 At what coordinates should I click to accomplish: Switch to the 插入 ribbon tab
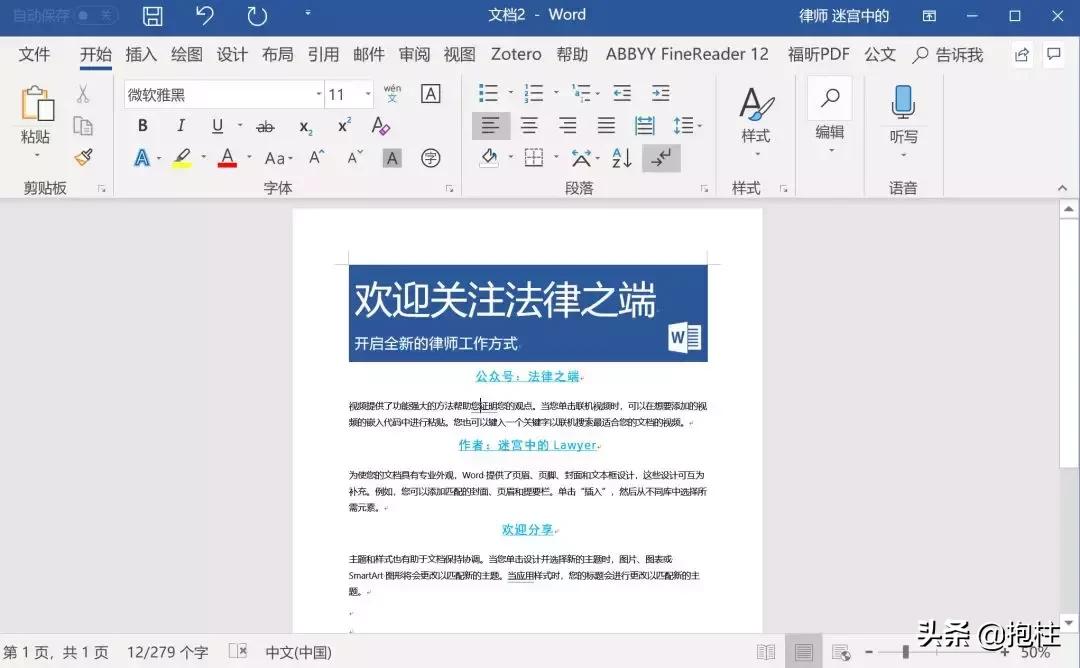pyautogui.click(x=140, y=54)
